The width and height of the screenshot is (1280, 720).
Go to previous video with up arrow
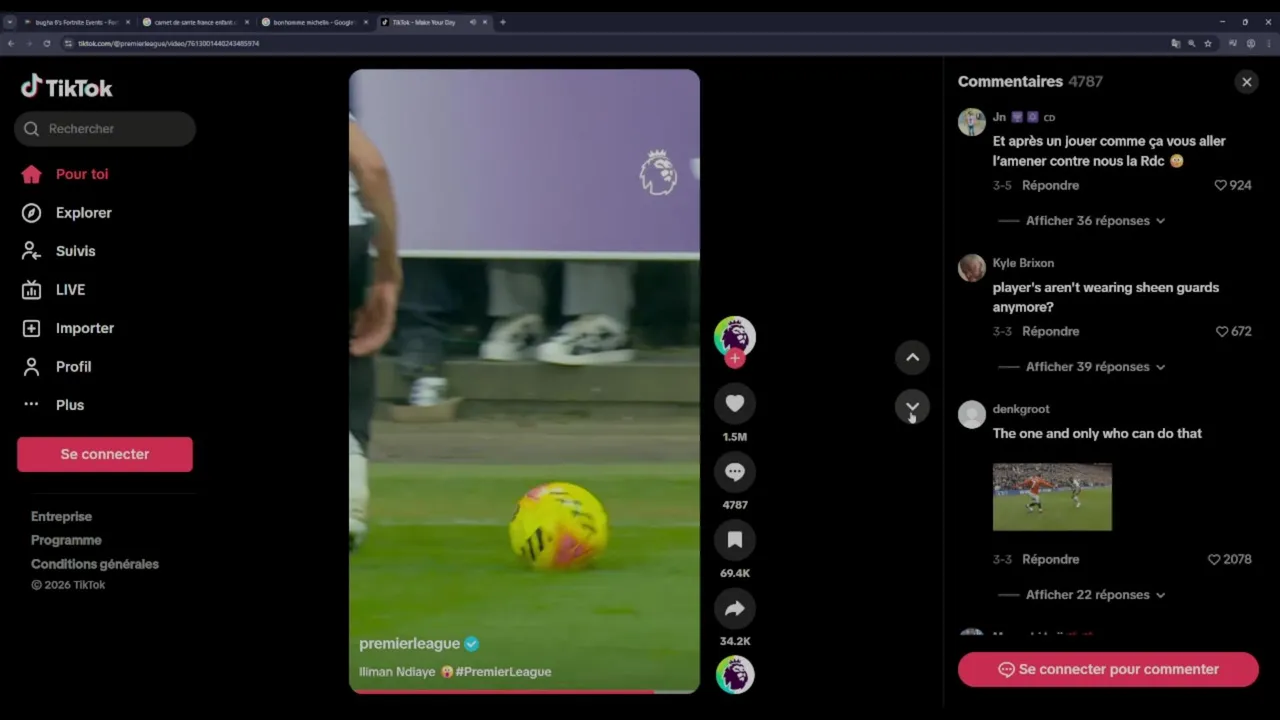pyautogui.click(x=912, y=357)
